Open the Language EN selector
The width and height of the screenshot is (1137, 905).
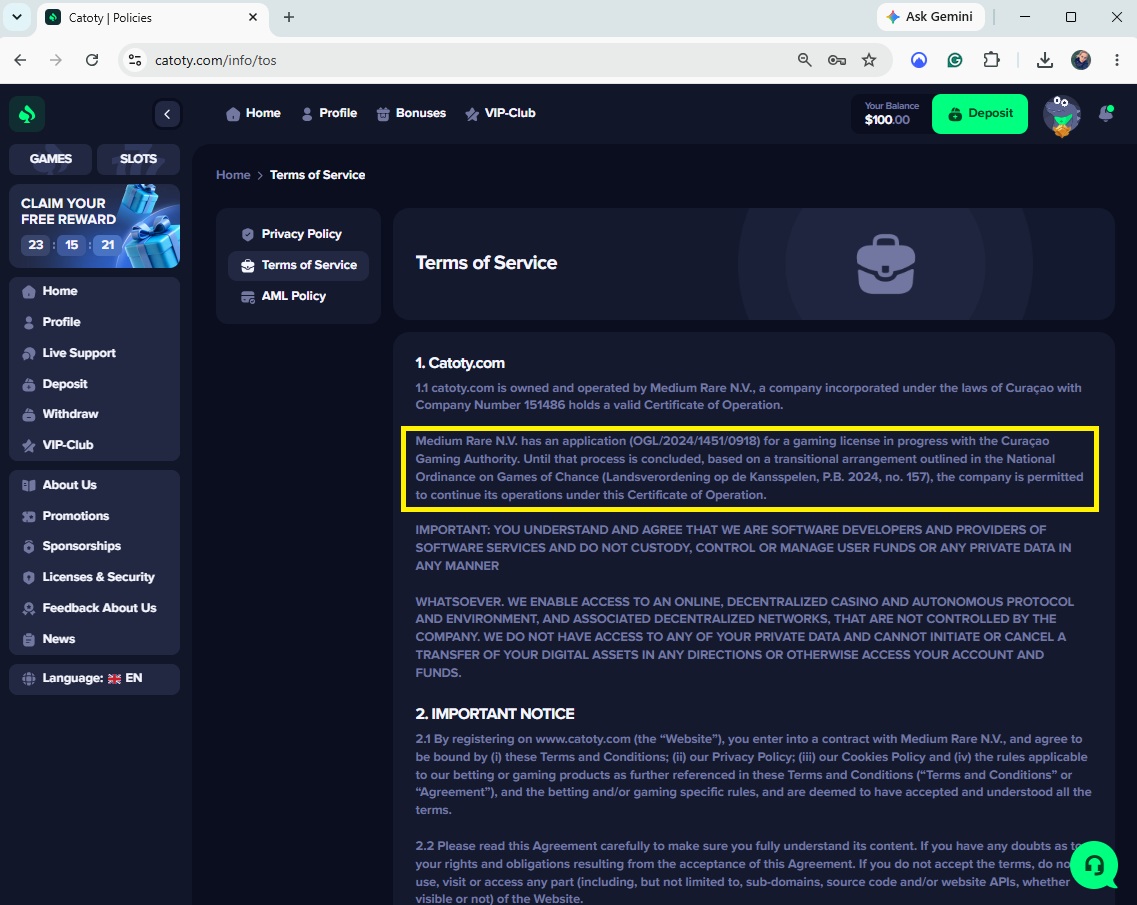(x=94, y=679)
